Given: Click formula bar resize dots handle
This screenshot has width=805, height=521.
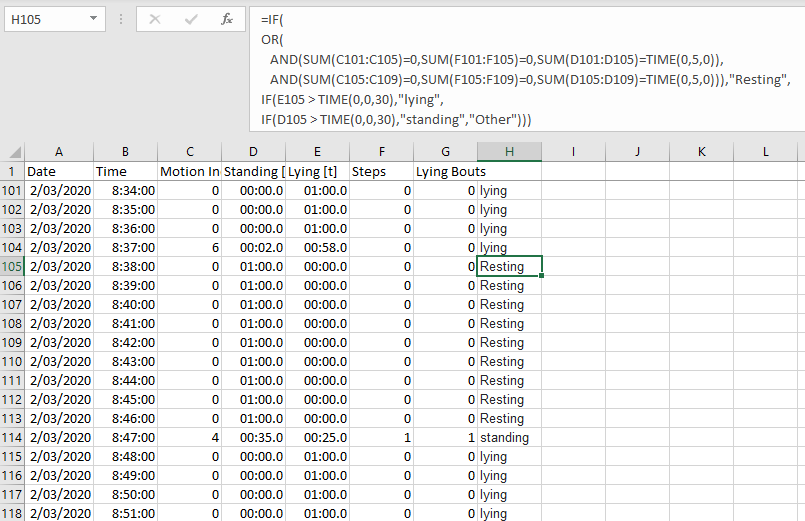Looking at the screenshot, I should coord(121,20).
